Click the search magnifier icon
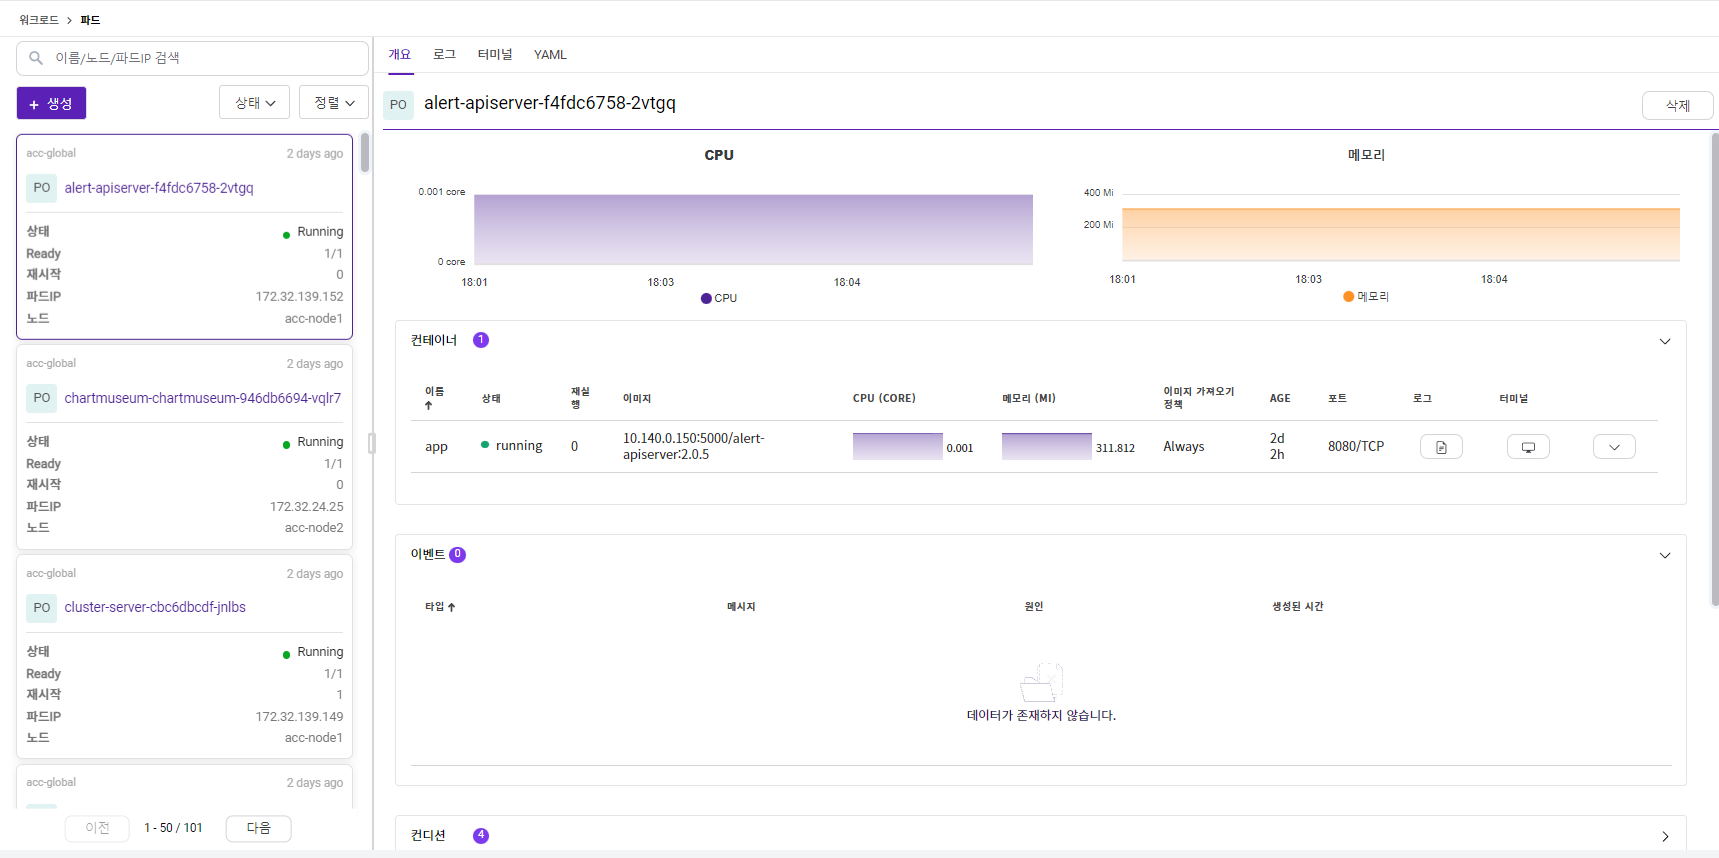The image size is (1719, 858). (x=36, y=58)
